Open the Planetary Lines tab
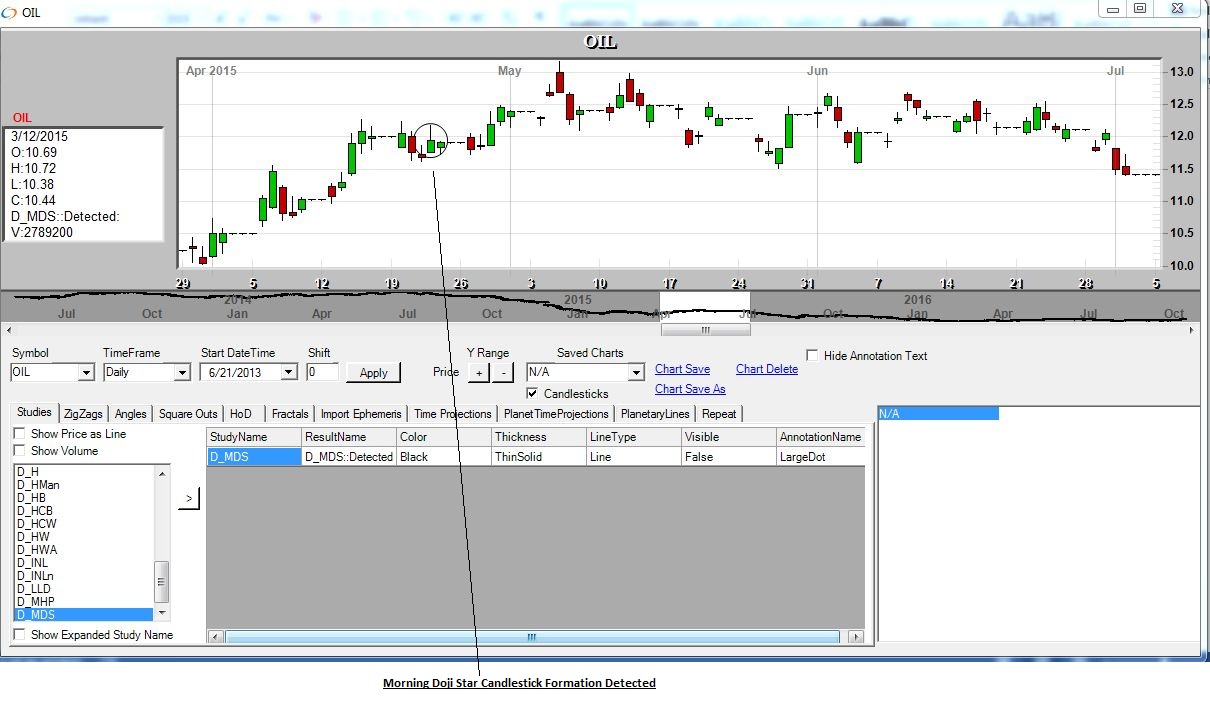The height and width of the screenshot is (702, 1210). pyautogui.click(x=654, y=414)
